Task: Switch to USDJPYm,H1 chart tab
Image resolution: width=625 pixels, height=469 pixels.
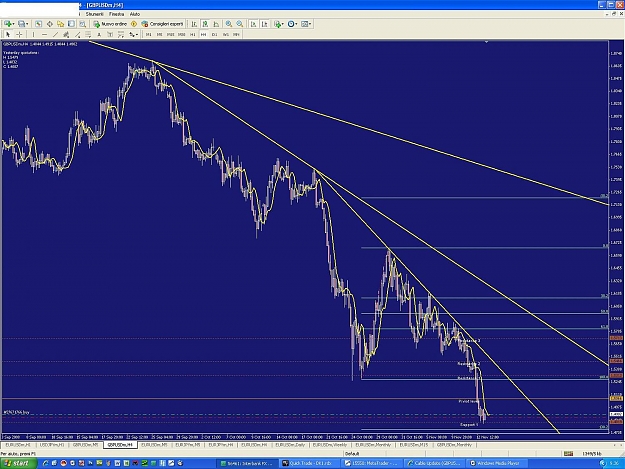Action: click(x=52, y=444)
